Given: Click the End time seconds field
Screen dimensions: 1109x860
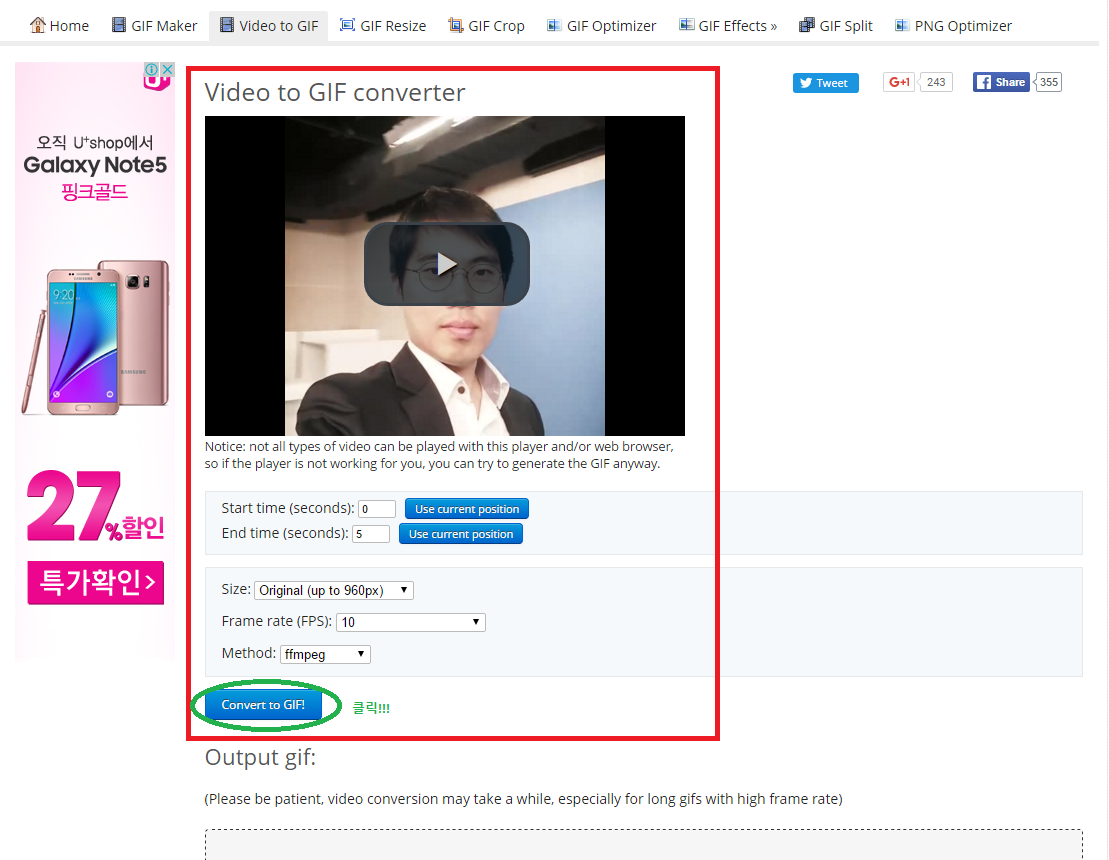Looking at the screenshot, I should click(371, 534).
